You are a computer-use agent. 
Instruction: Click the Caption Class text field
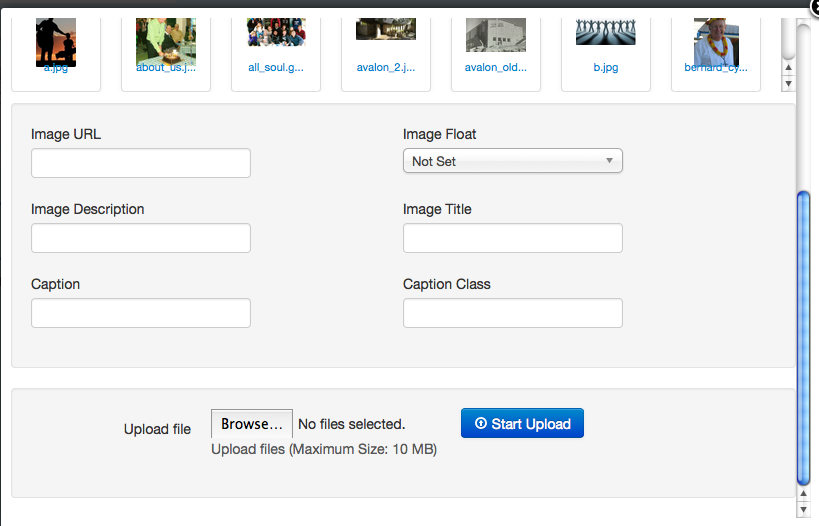(512, 313)
